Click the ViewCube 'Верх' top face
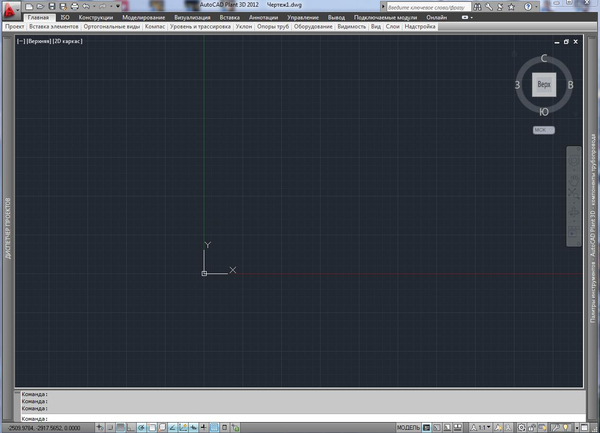Viewport: 600px width, 433px height. [x=543, y=87]
